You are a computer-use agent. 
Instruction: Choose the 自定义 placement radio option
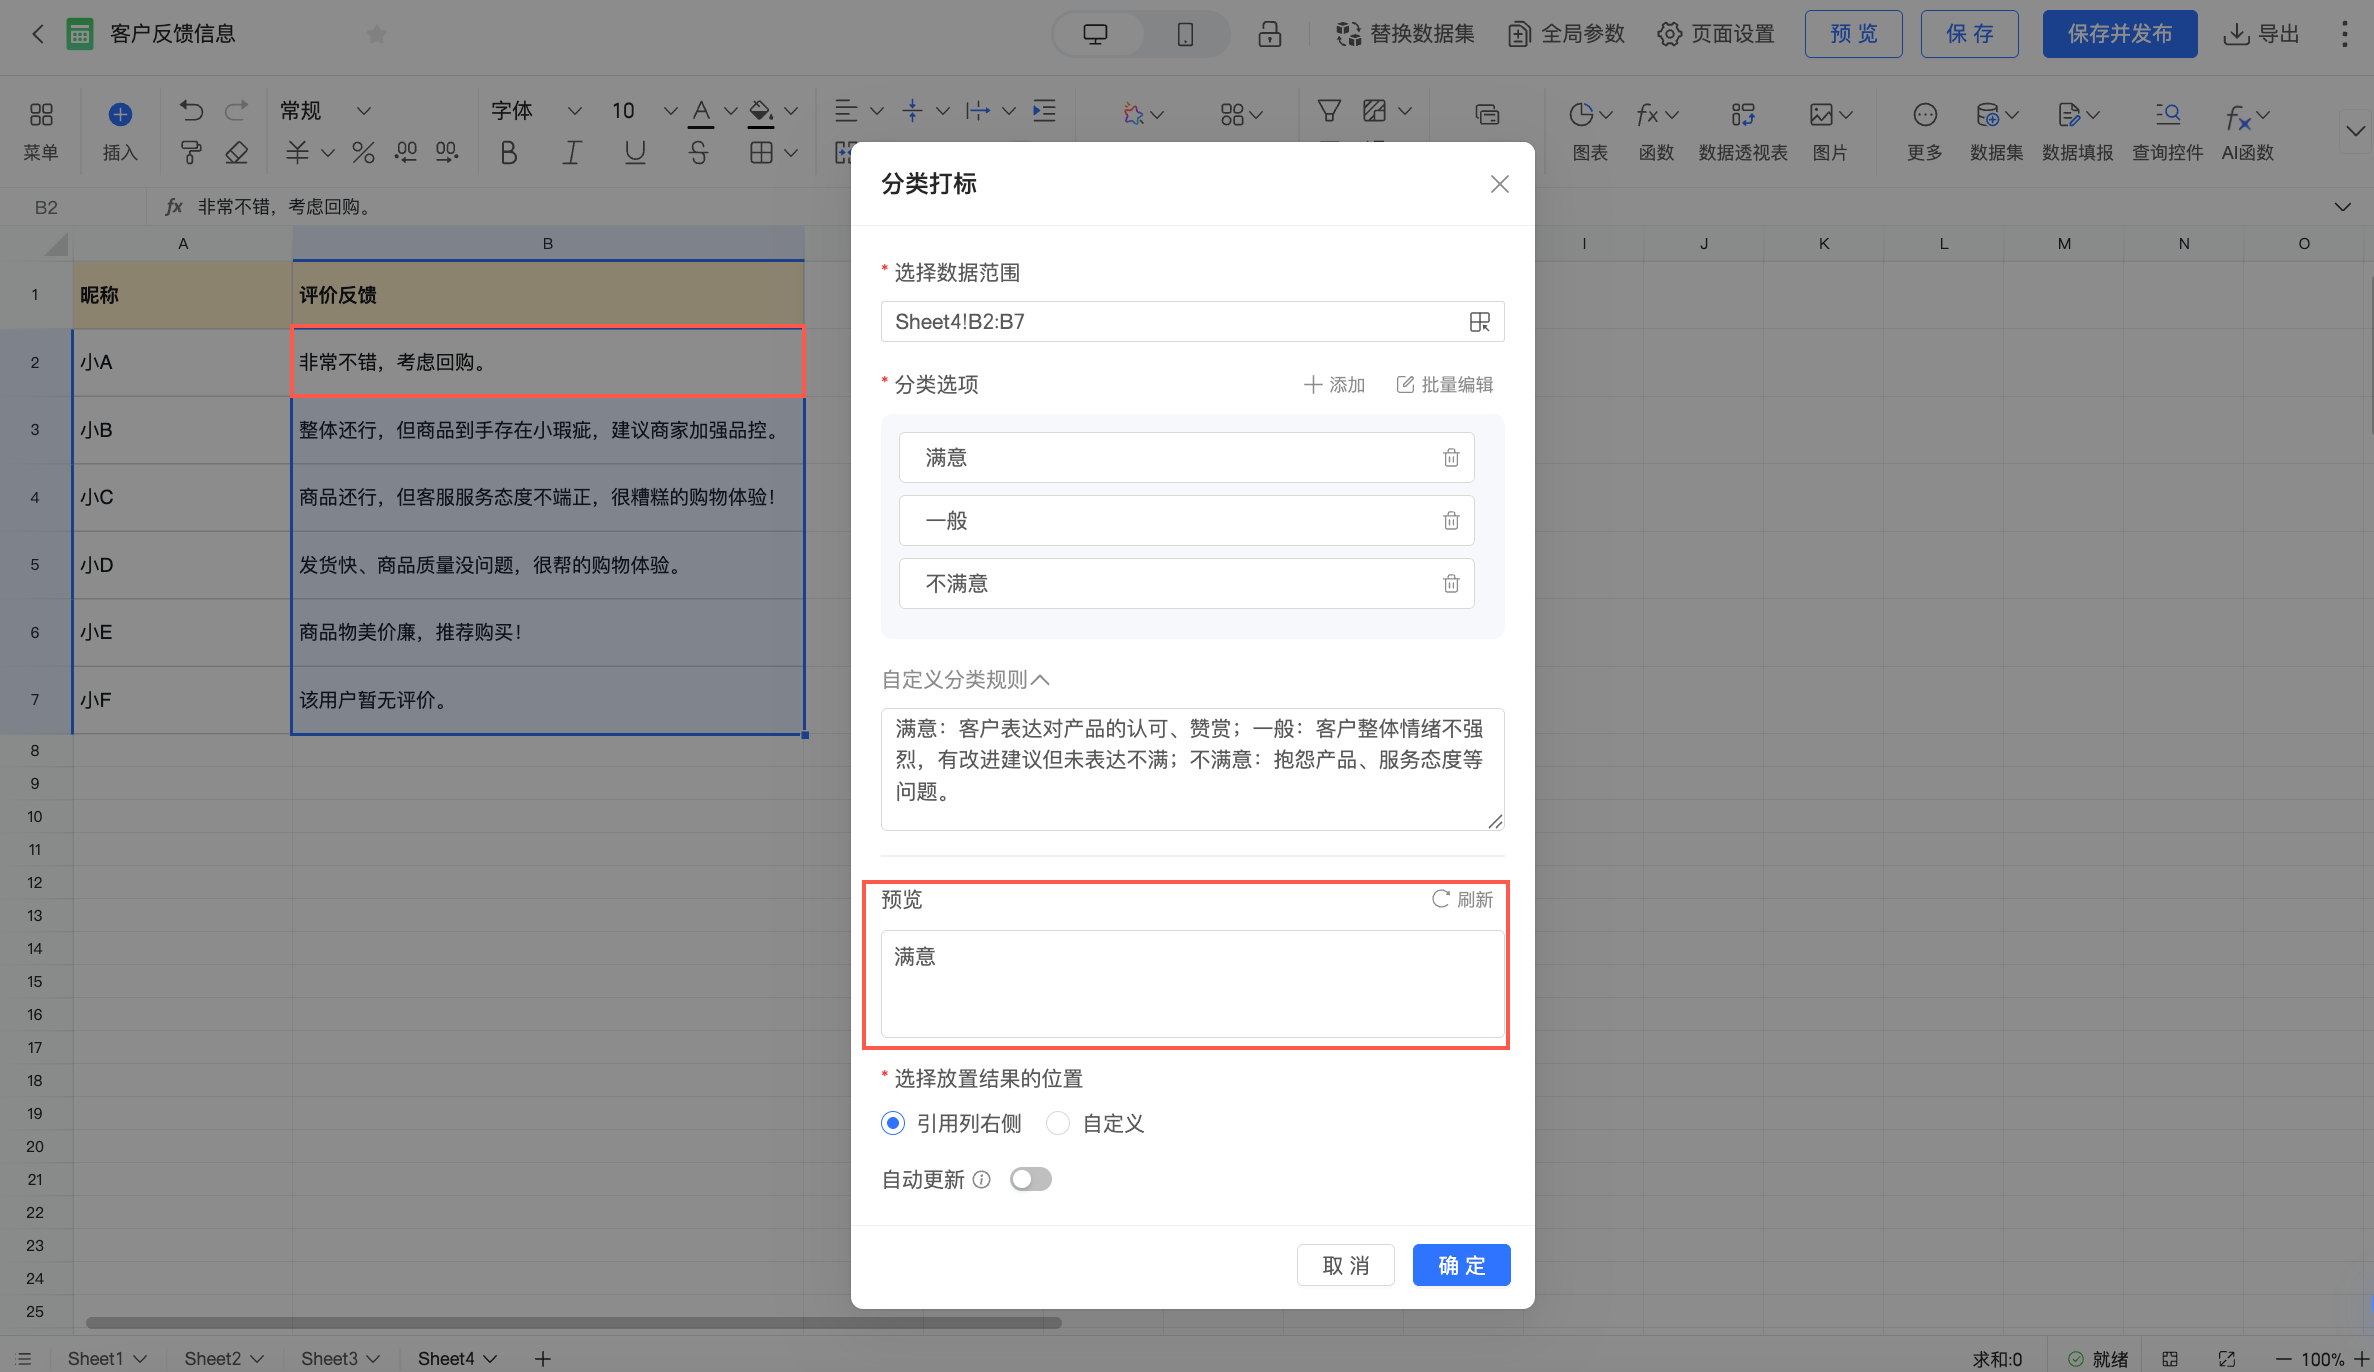coord(1058,1124)
